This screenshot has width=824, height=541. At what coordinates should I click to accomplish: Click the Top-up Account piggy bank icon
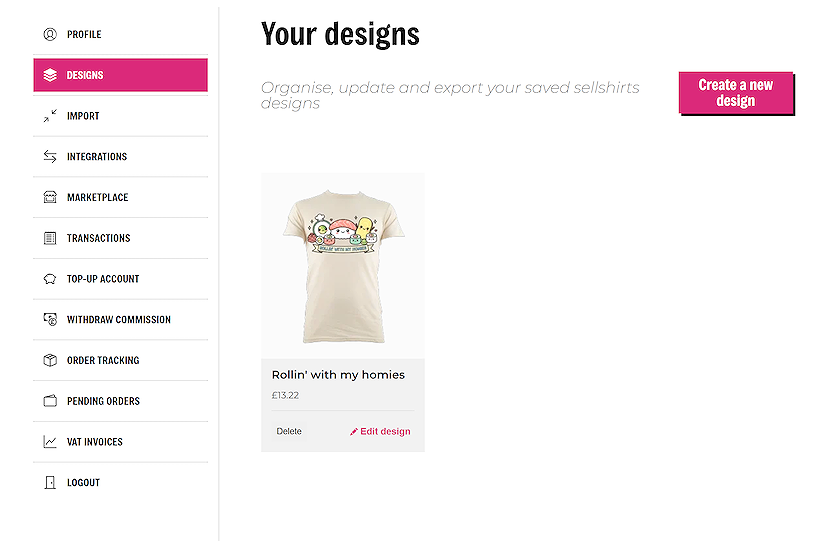50,279
